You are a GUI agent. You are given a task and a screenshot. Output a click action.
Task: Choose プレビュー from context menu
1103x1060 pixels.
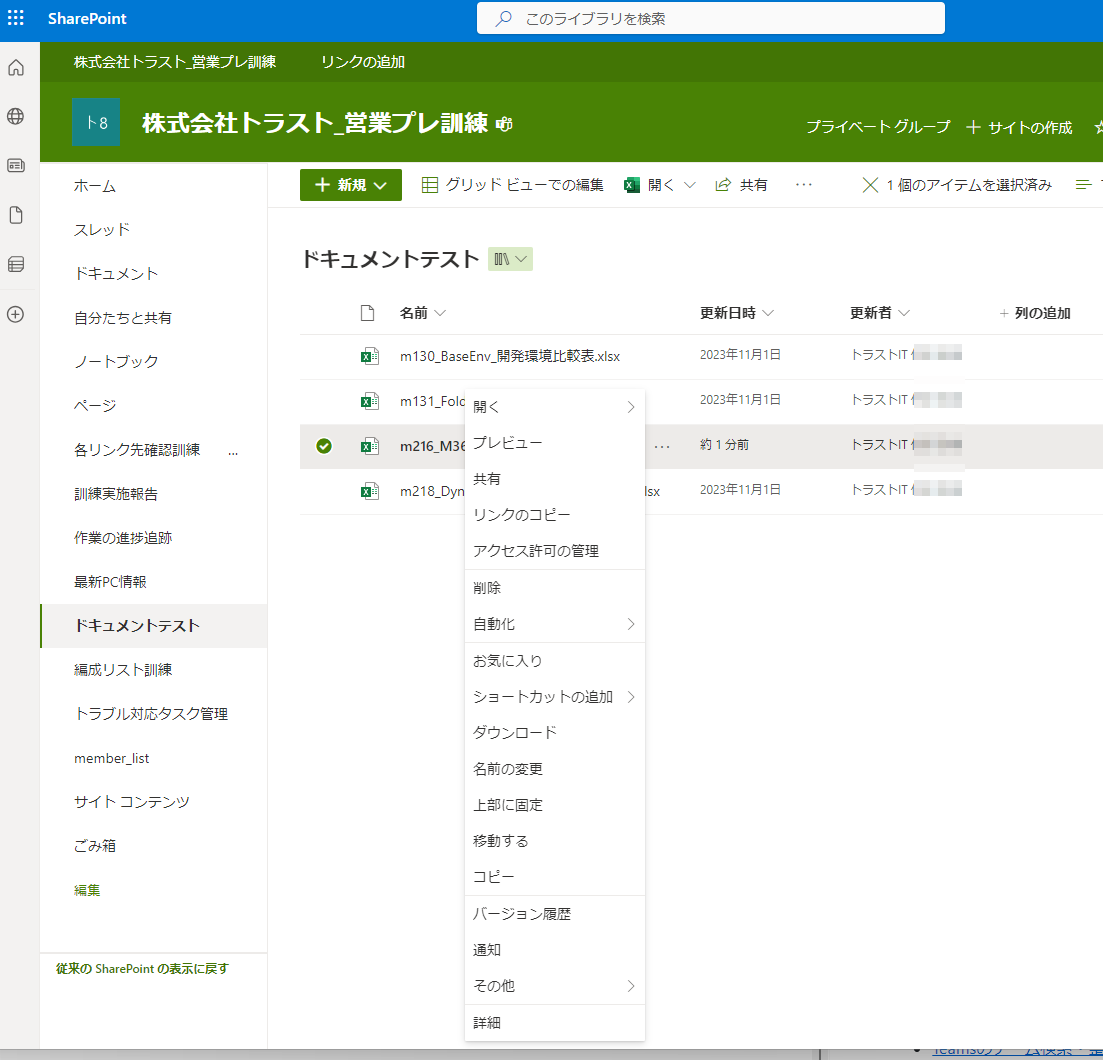coord(554,442)
